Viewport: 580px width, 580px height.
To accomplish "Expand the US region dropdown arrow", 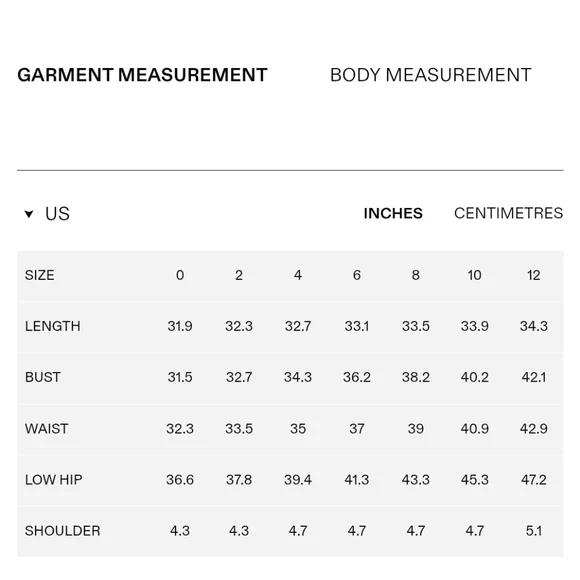I will coord(29,214).
